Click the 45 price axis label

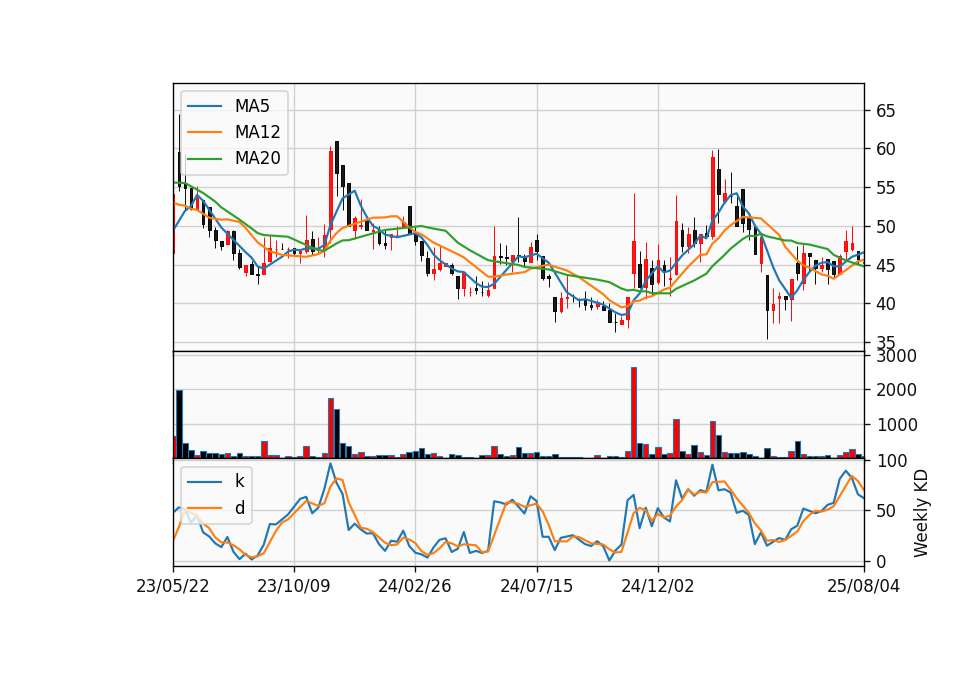click(x=885, y=266)
